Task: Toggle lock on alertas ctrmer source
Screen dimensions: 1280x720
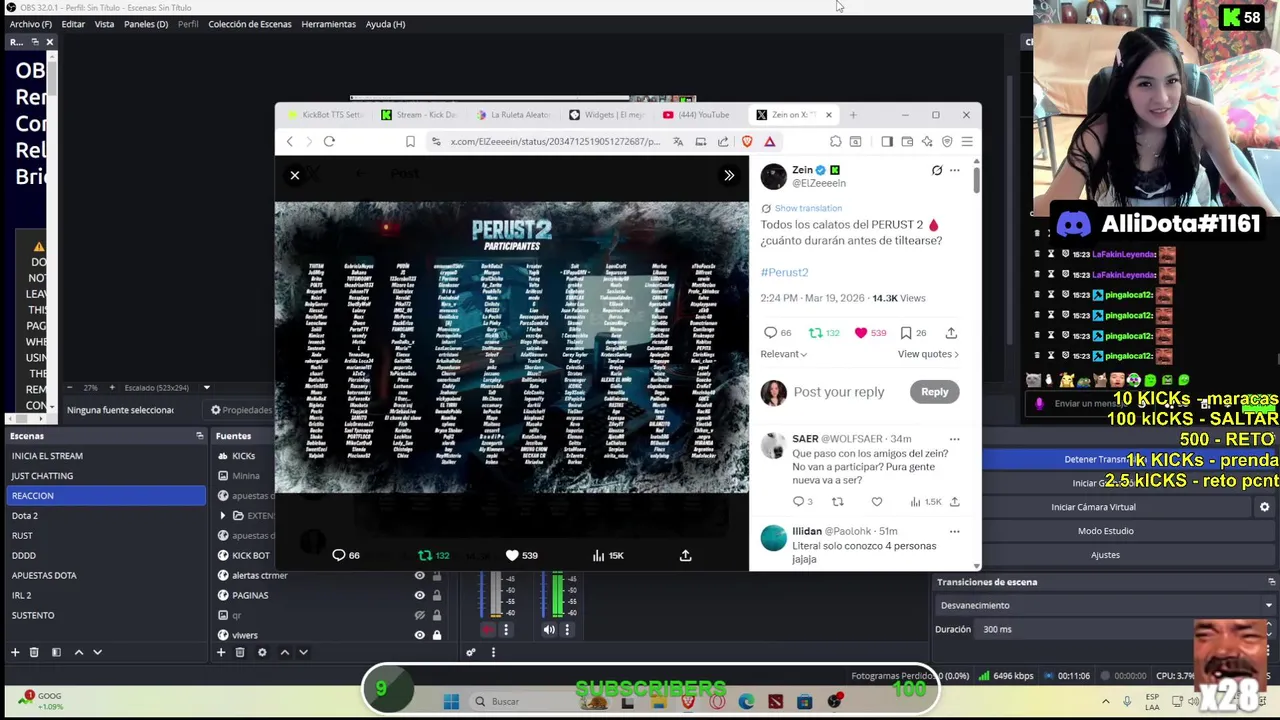Action: pos(437,575)
